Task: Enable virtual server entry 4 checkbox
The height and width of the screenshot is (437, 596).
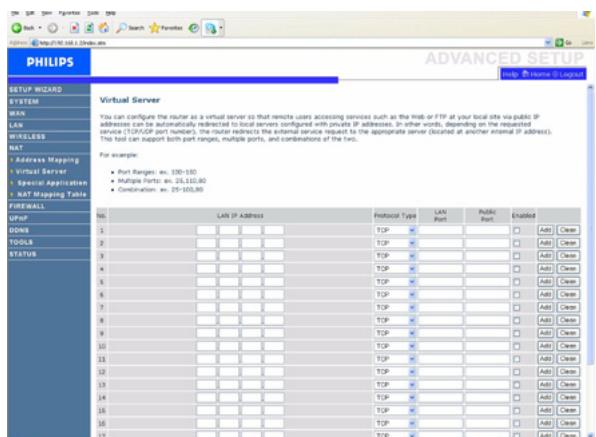Action: (517, 269)
